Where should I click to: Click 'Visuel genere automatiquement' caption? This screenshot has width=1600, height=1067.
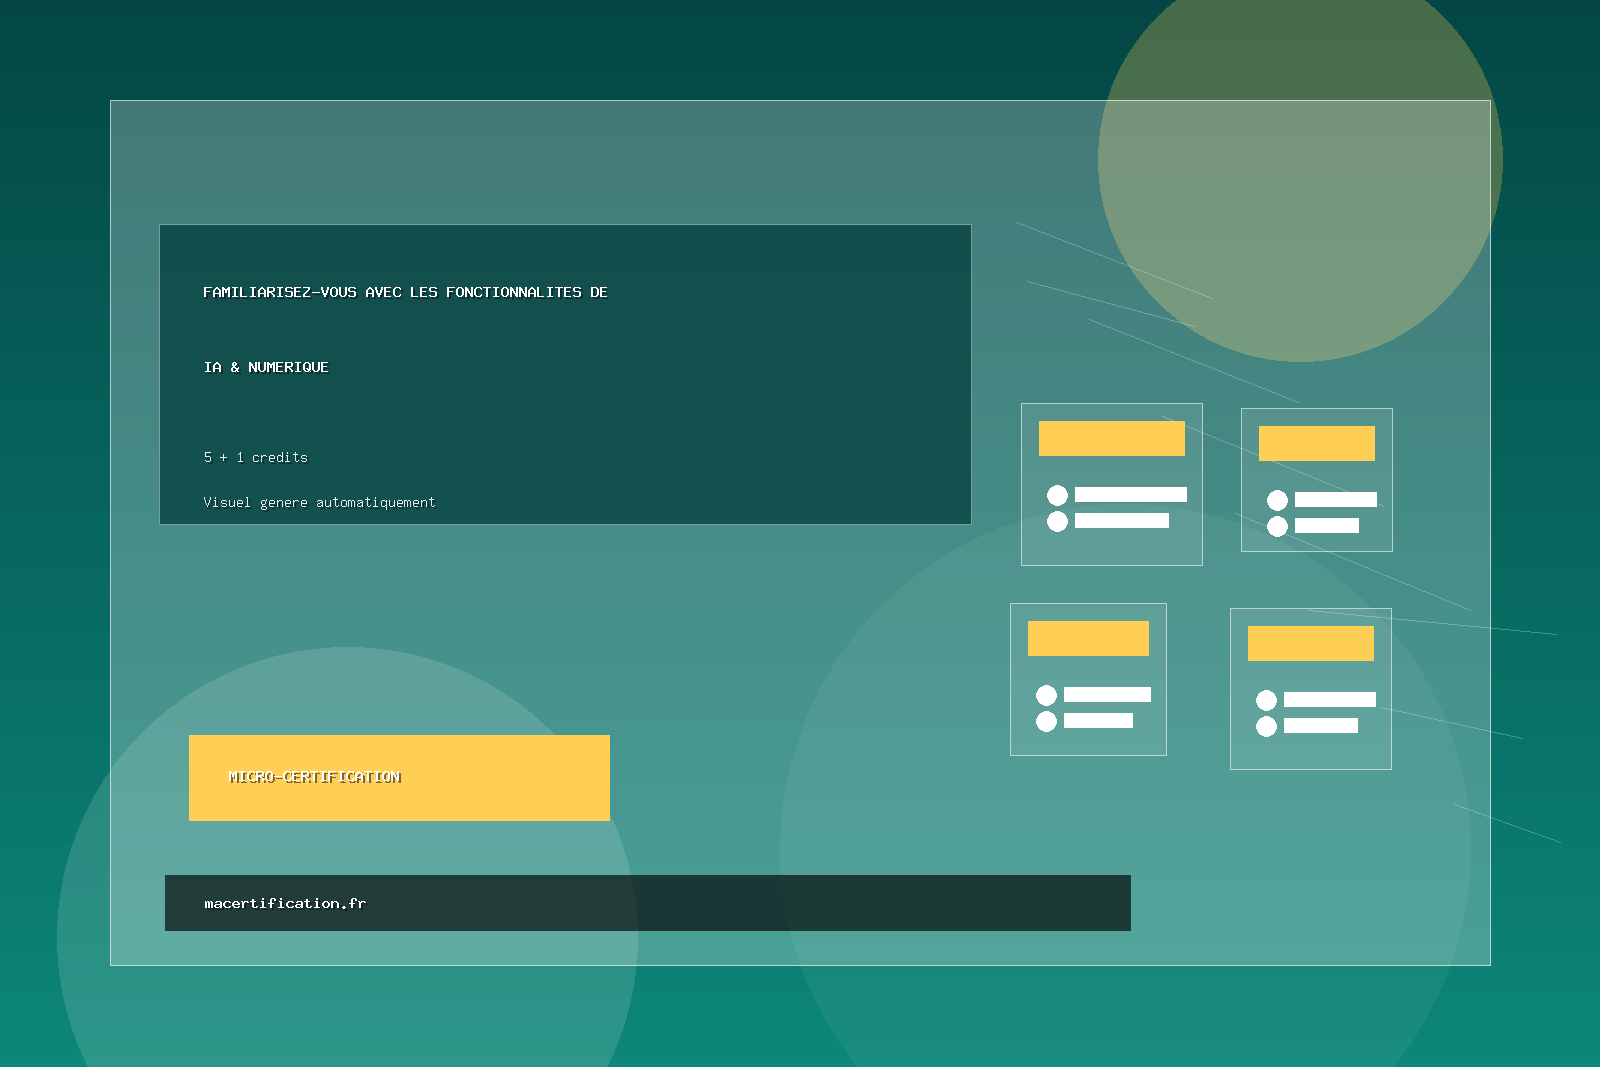[319, 502]
